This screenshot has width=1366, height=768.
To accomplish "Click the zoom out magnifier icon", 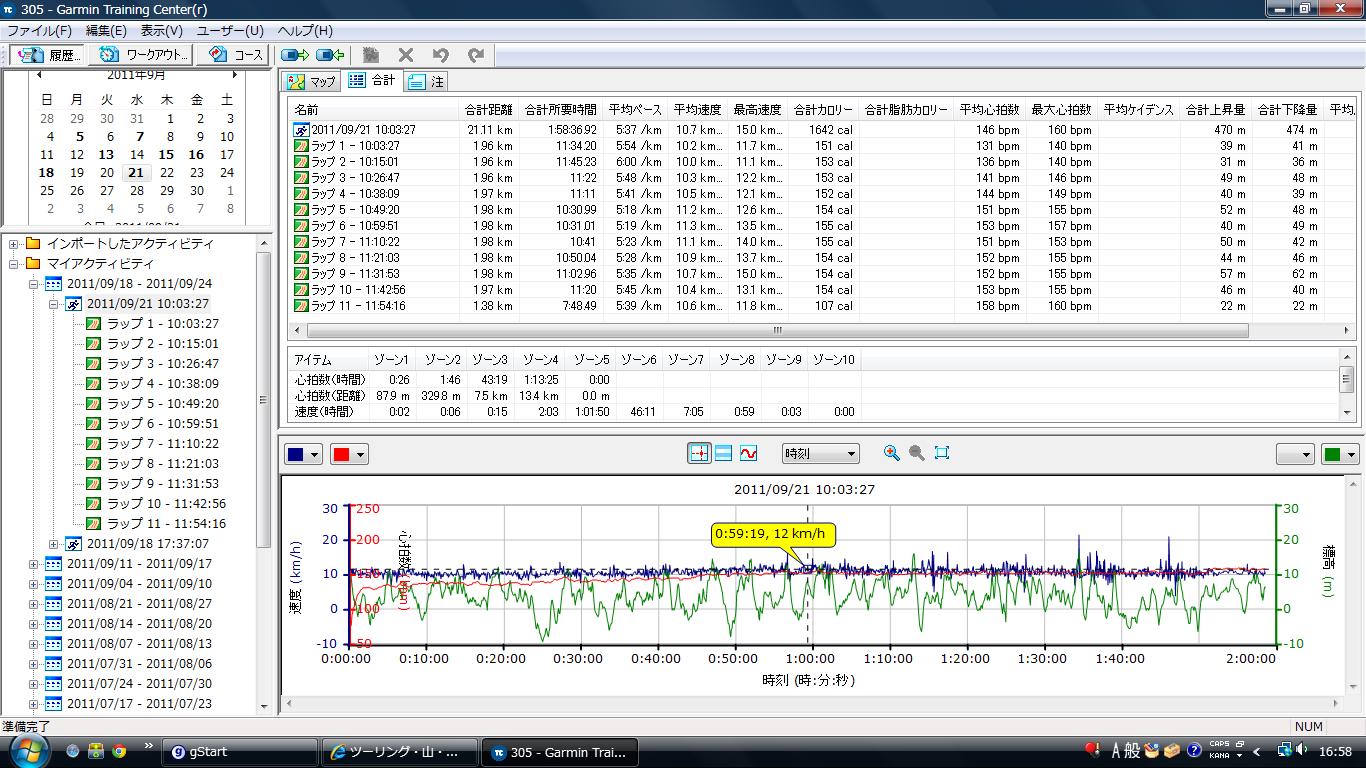I will [916, 453].
